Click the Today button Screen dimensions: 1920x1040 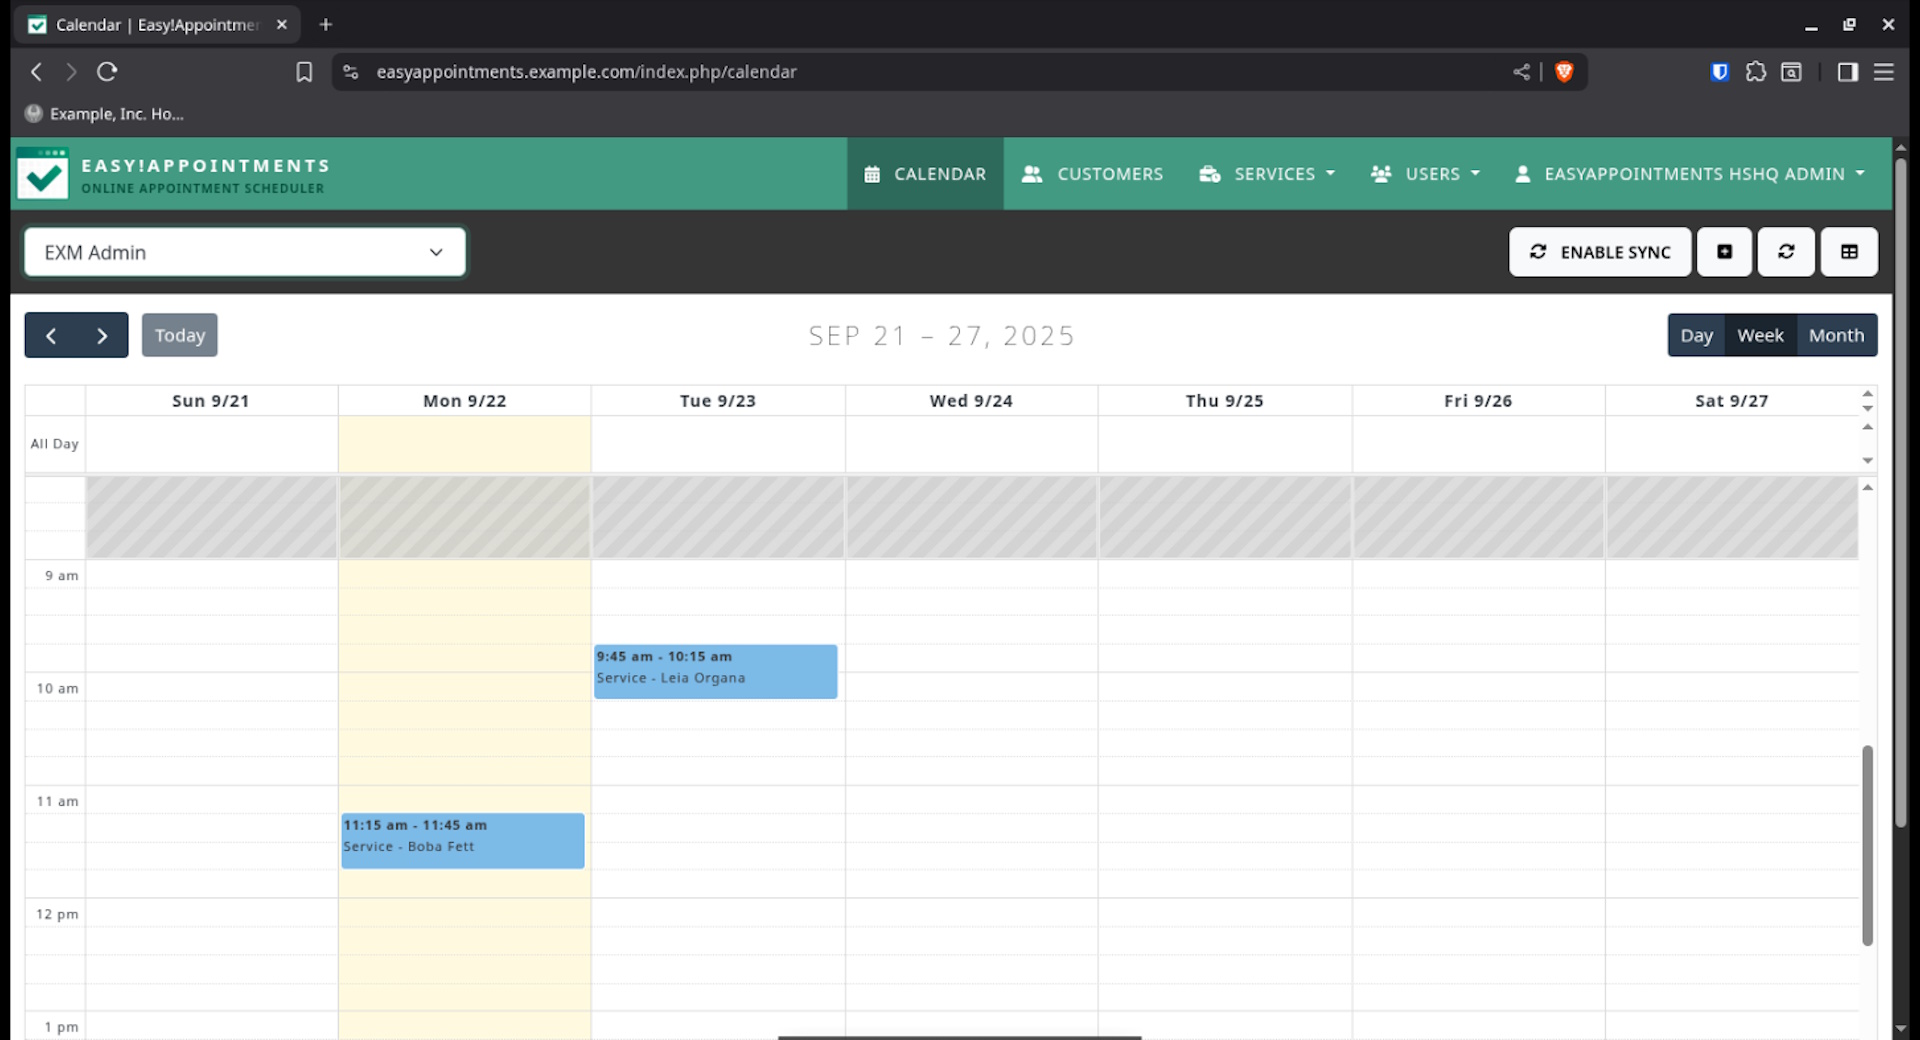(179, 335)
